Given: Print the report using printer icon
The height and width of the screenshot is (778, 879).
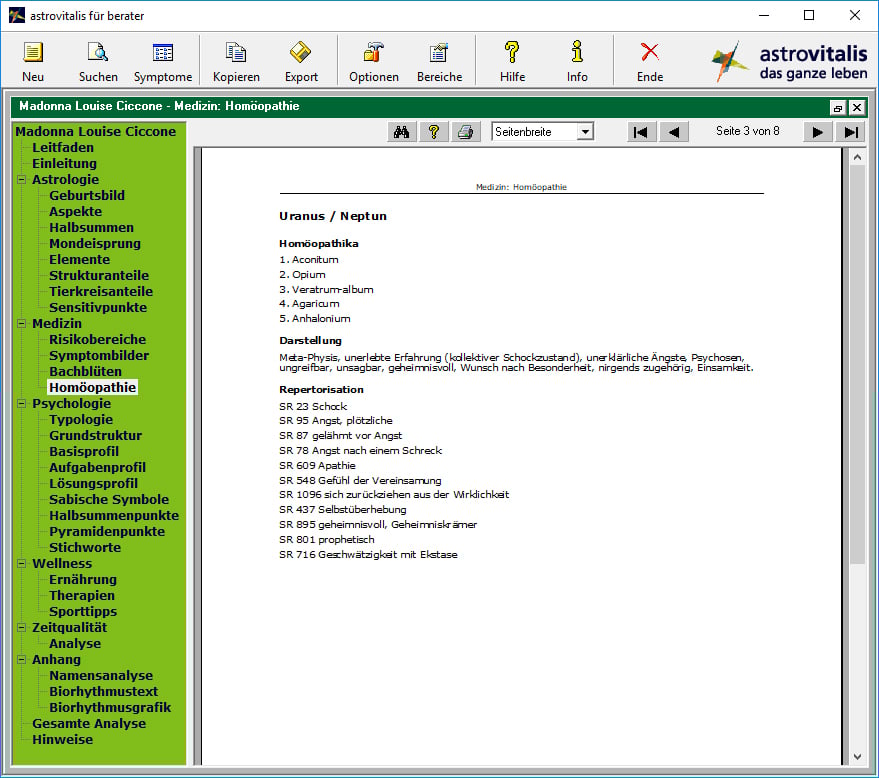Looking at the screenshot, I should [x=465, y=132].
